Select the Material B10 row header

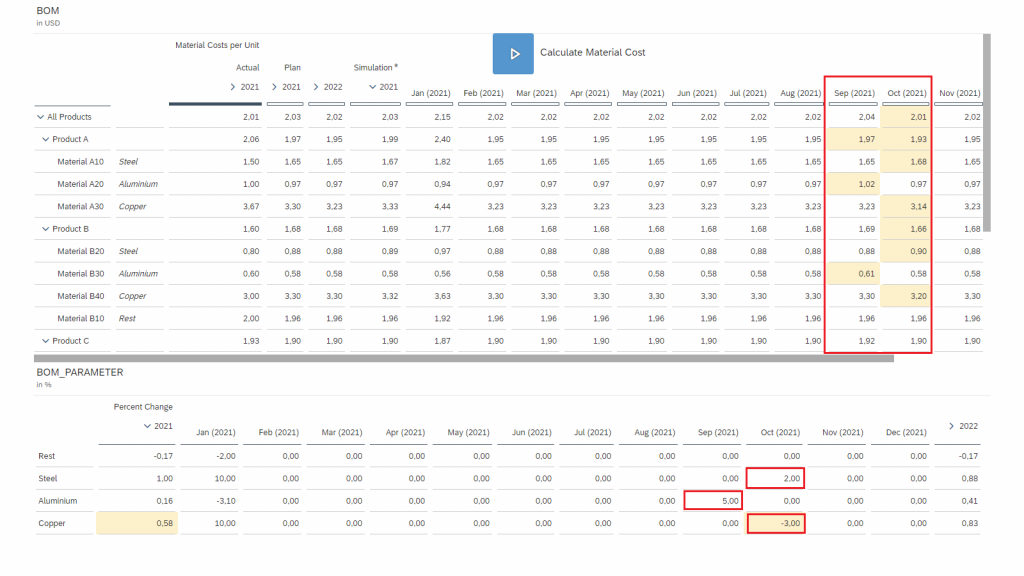[x=80, y=319]
